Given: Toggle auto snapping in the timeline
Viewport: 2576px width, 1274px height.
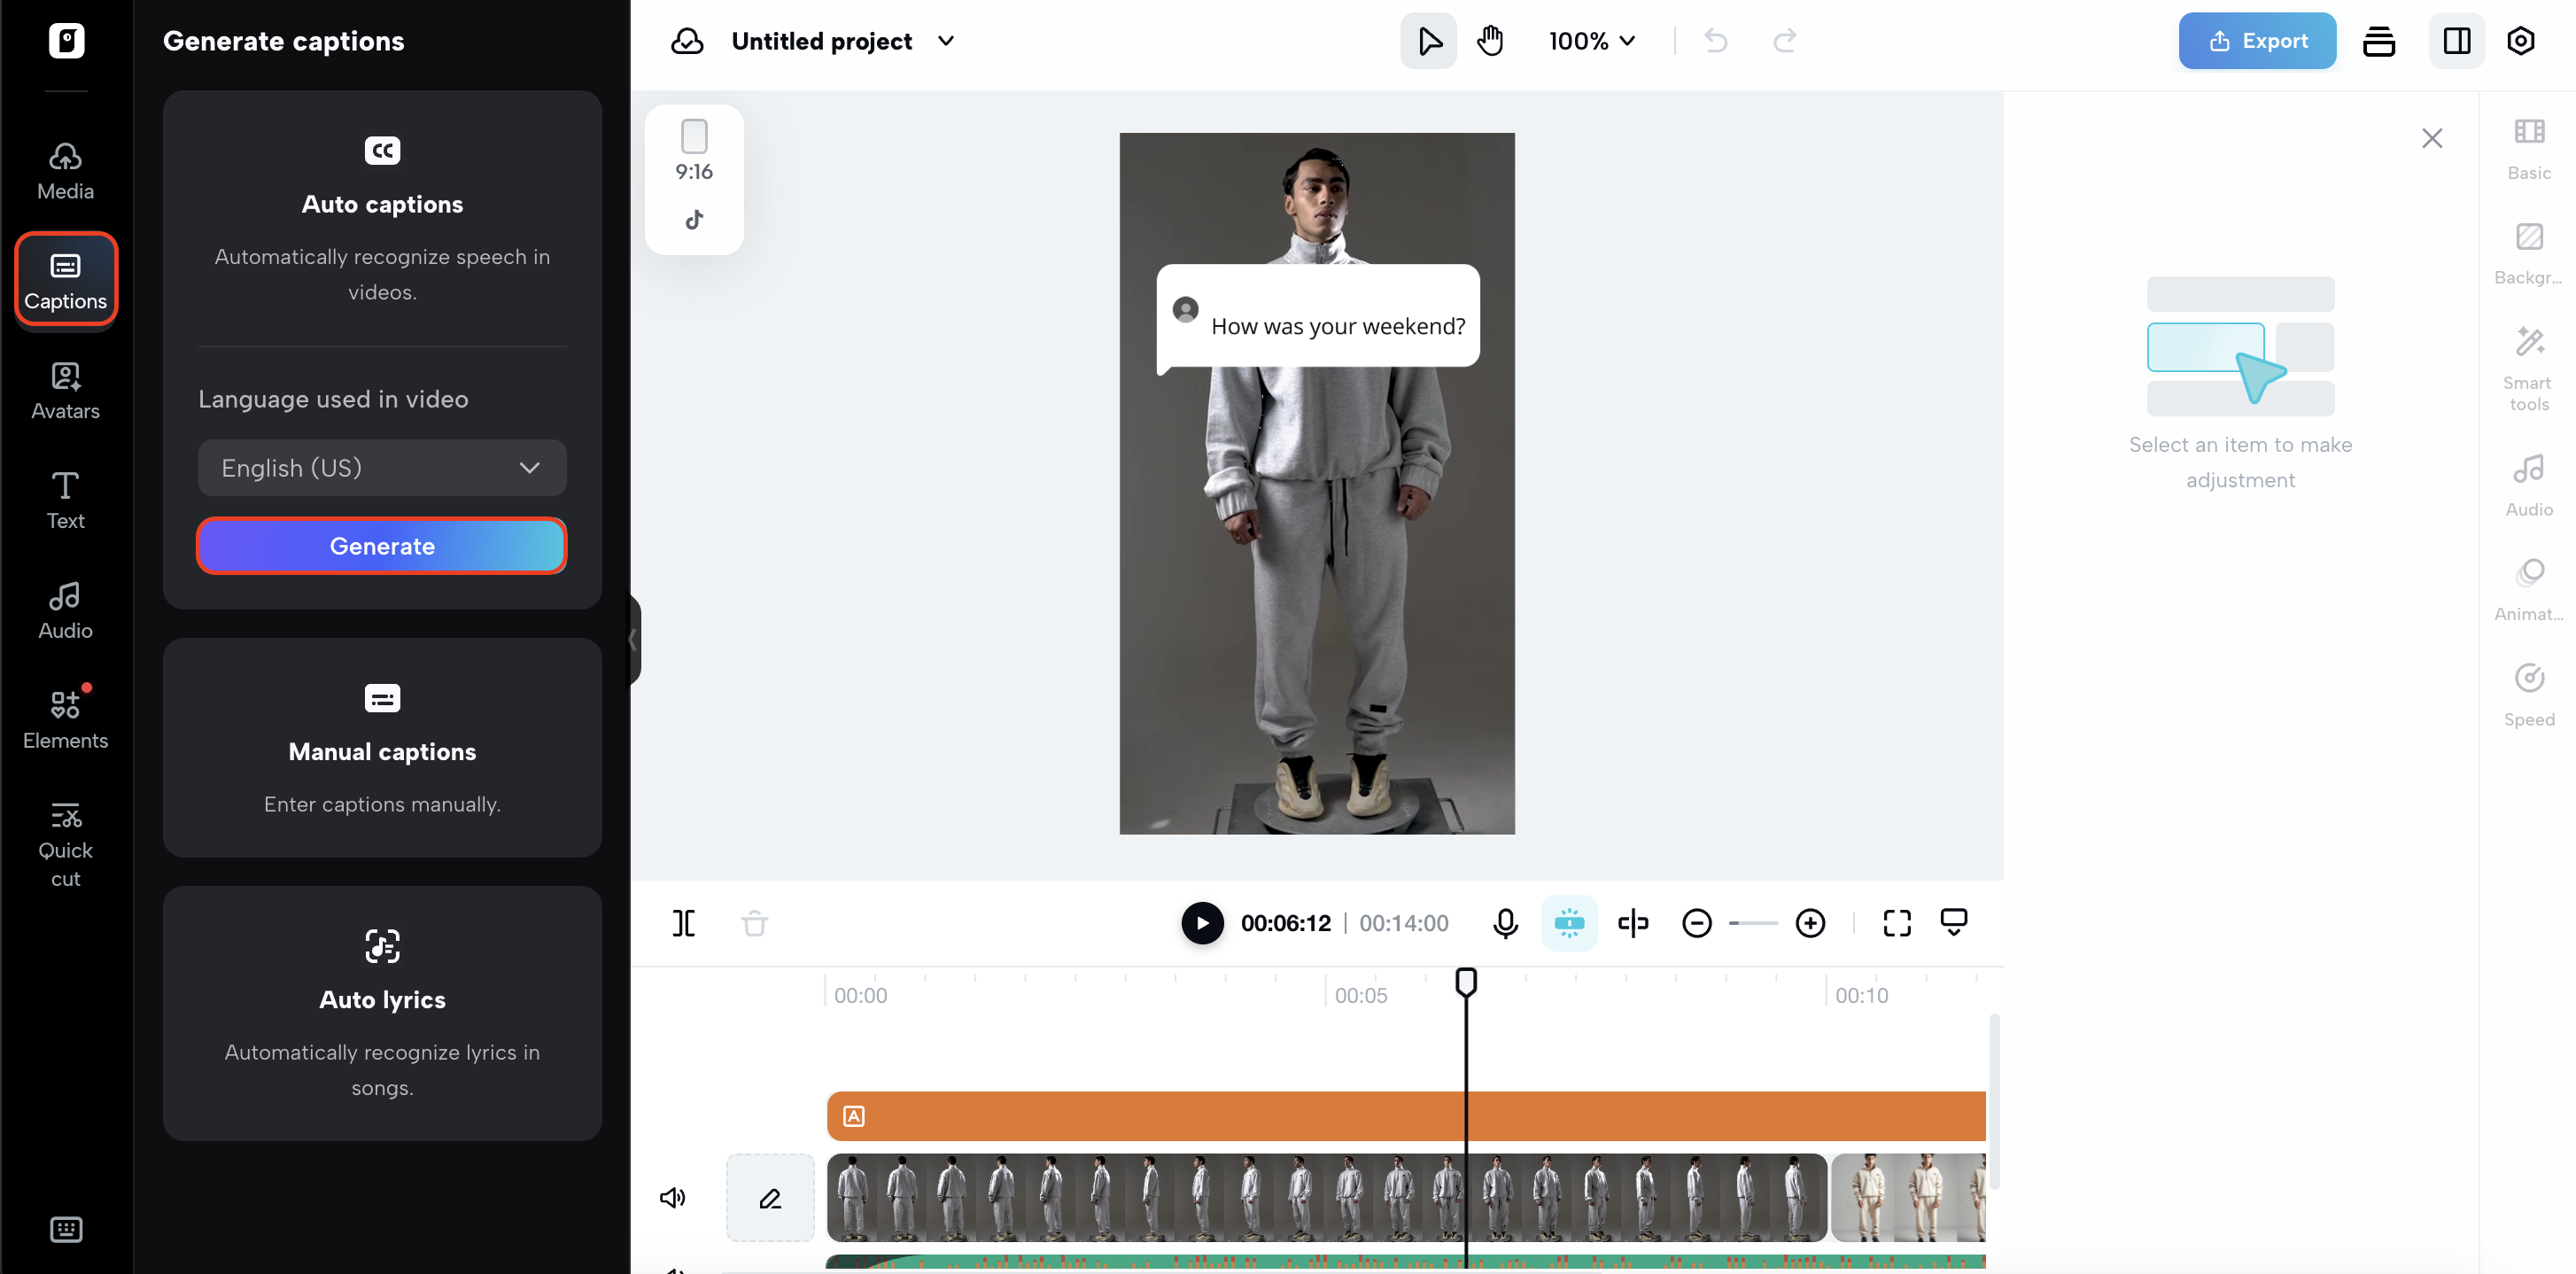Looking at the screenshot, I should pos(1569,923).
